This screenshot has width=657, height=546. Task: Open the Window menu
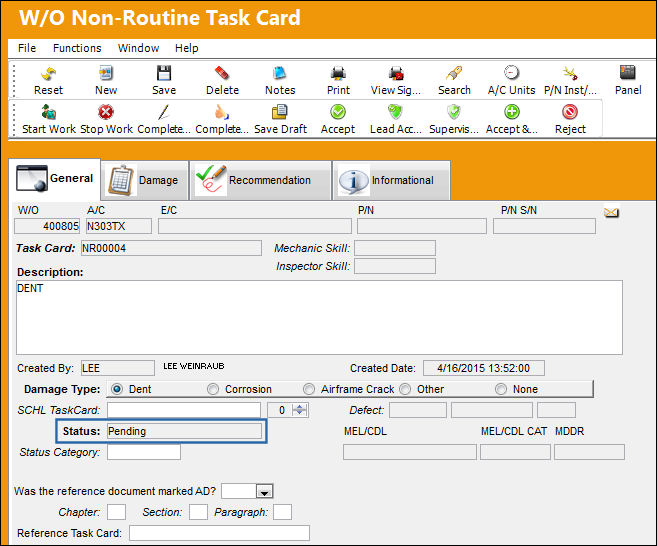pyautogui.click(x=138, y=48)
